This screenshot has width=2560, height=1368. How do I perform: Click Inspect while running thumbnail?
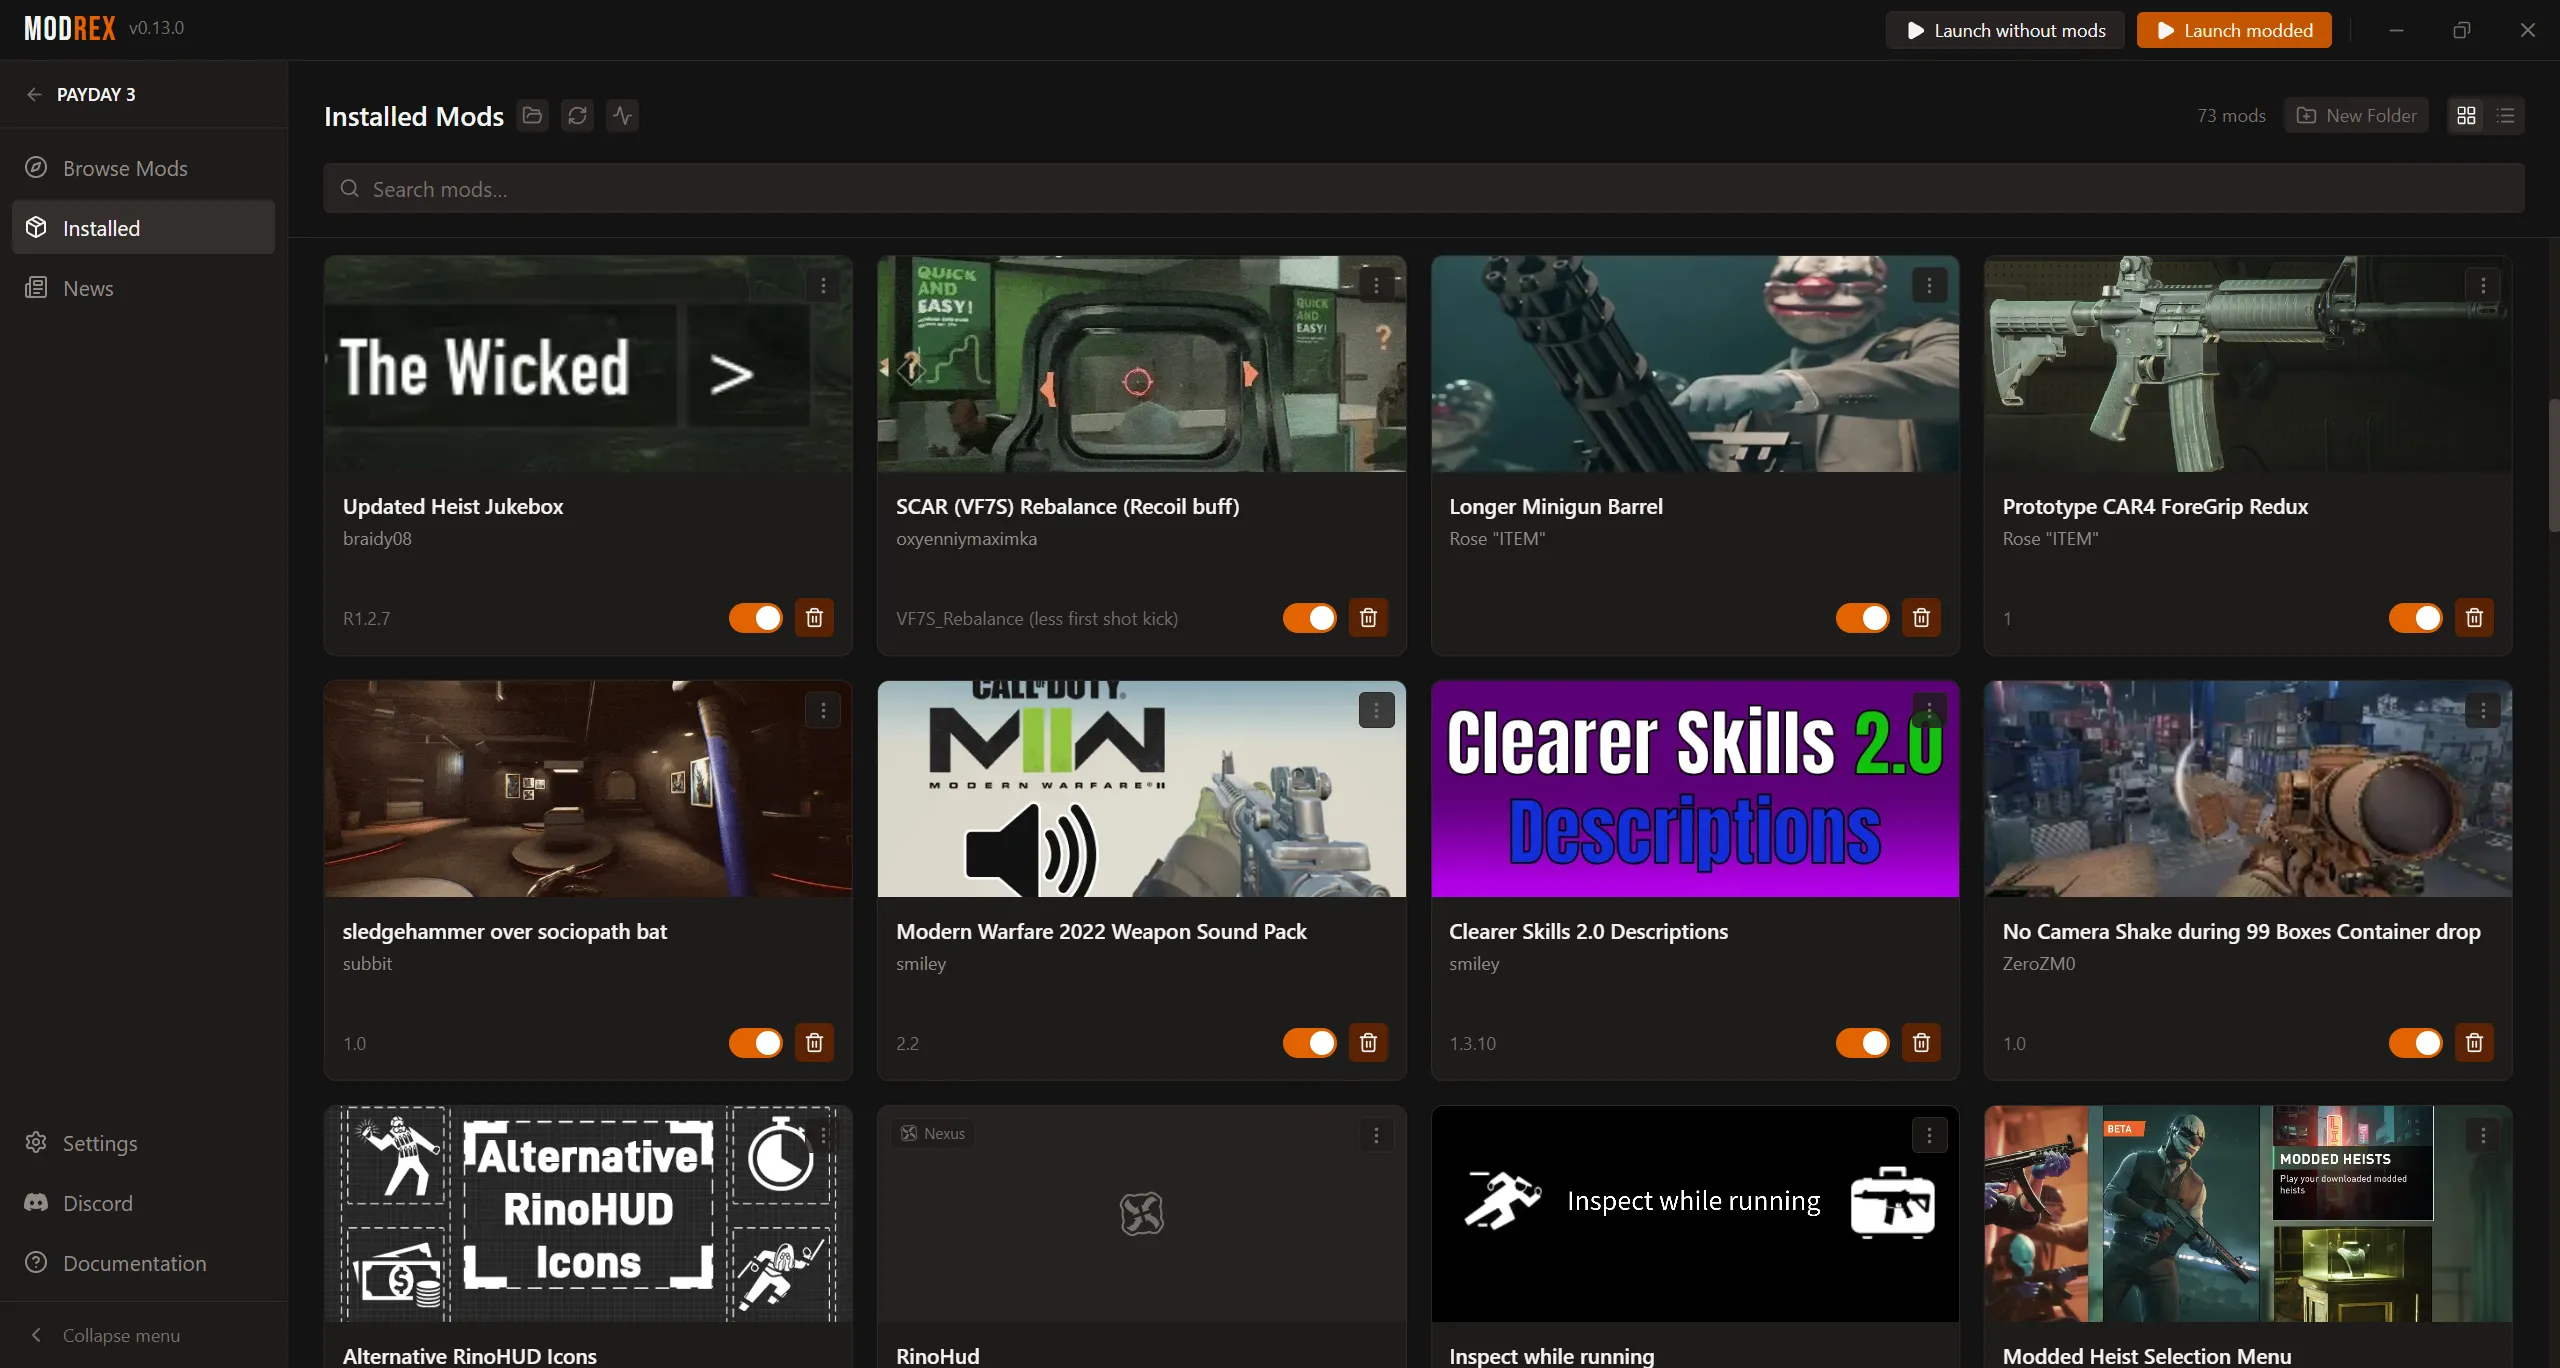1695,1214
